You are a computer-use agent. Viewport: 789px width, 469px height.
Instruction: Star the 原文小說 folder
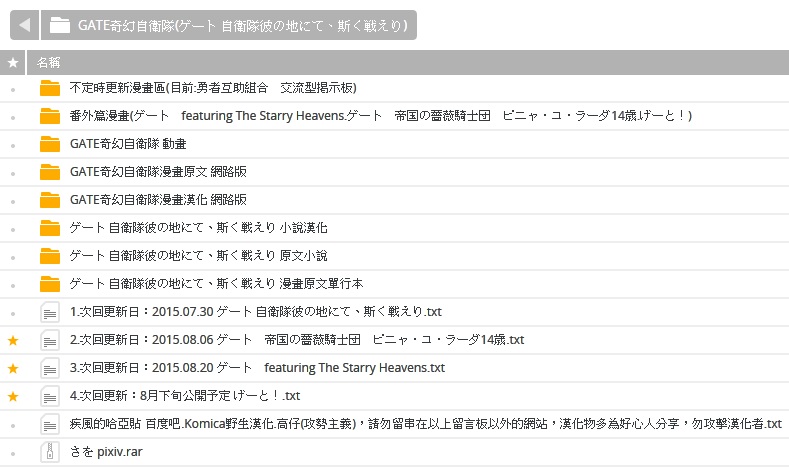13,258
